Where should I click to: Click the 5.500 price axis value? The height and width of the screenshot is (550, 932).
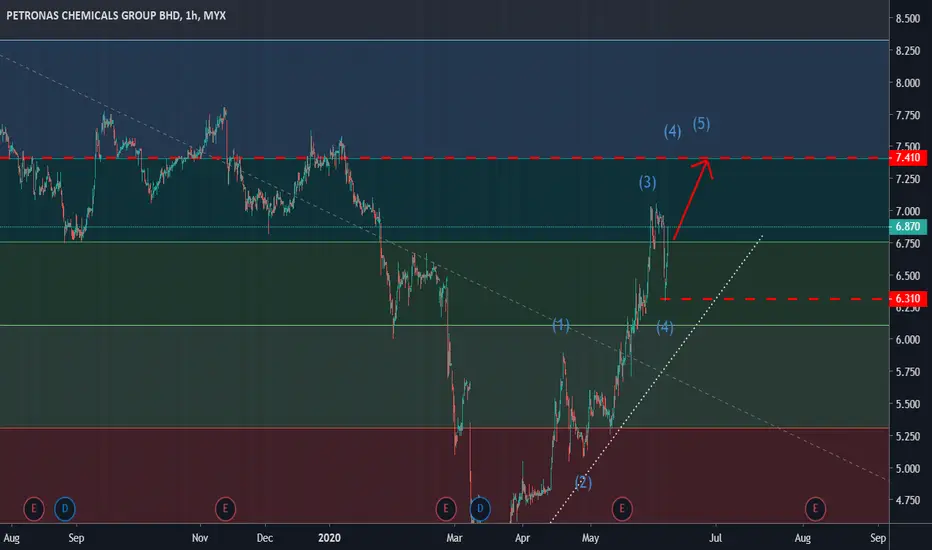point(908,404)
